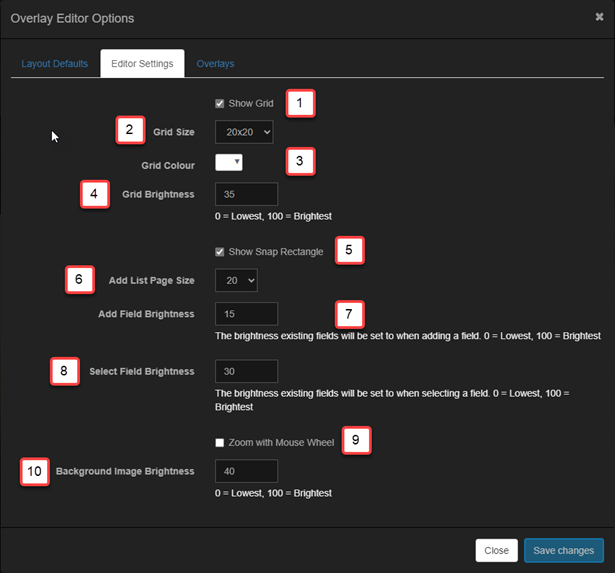Open the Overlays tab
The image size is (615, 573).
click(x=215, y=64)
